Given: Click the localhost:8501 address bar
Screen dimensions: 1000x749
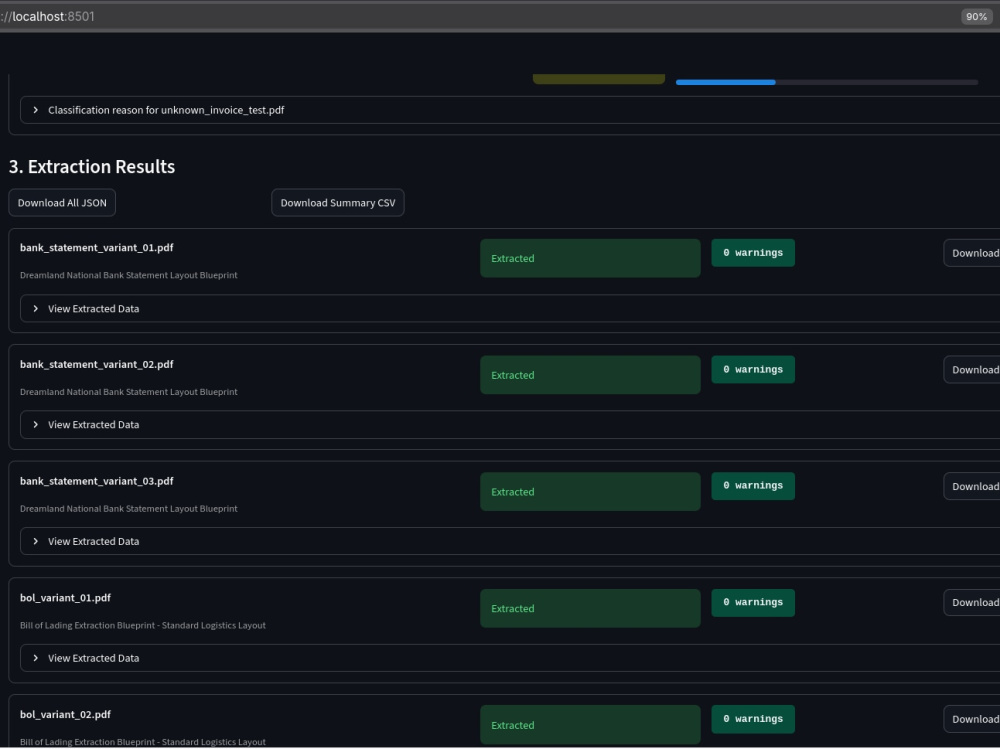Looking at the screenshot, I should [x=478, y=17].
